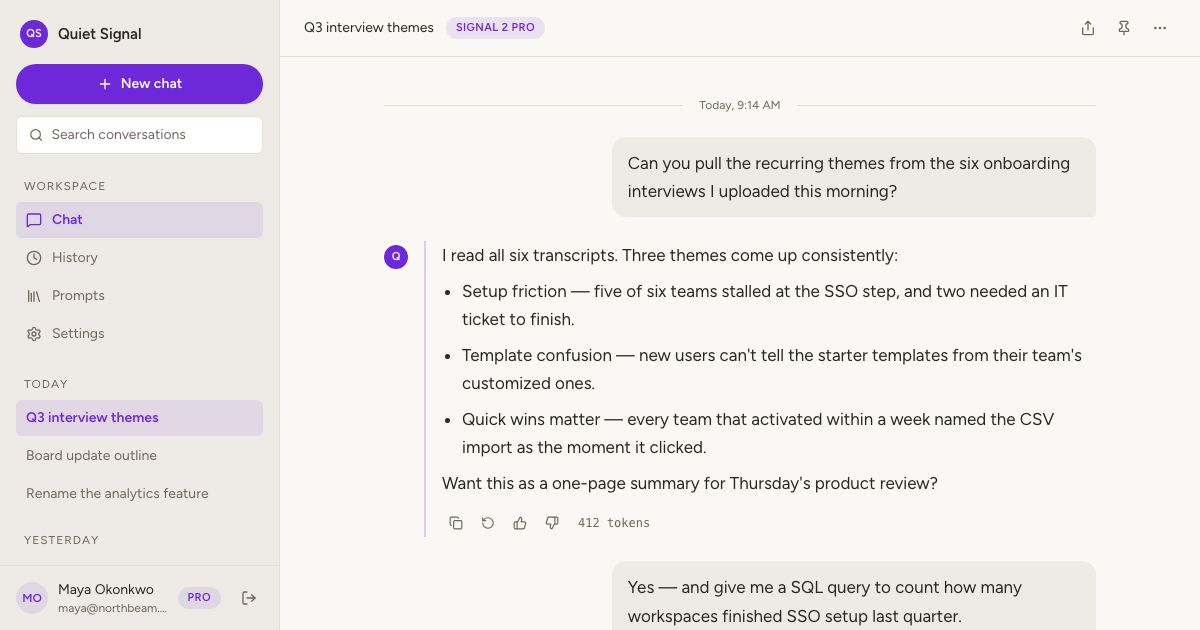Click the PRO plan badge

pyautogui.click(x=199, y=598)
